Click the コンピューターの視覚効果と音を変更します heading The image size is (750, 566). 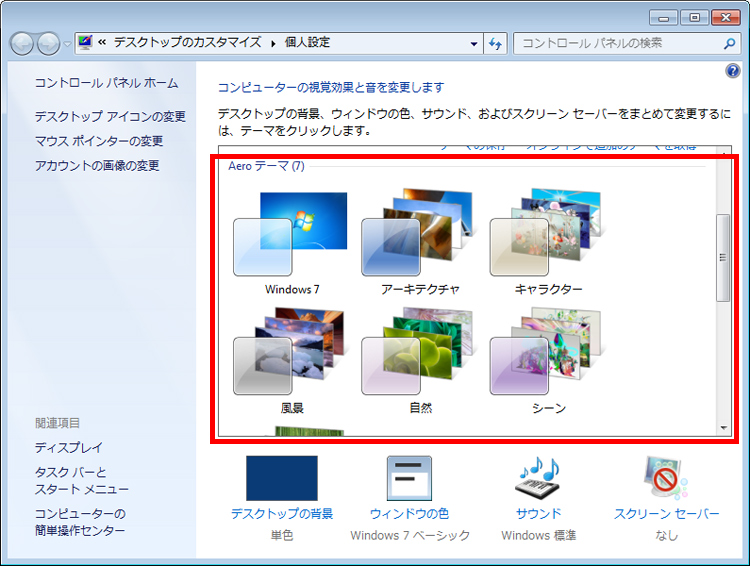(331, 88)
